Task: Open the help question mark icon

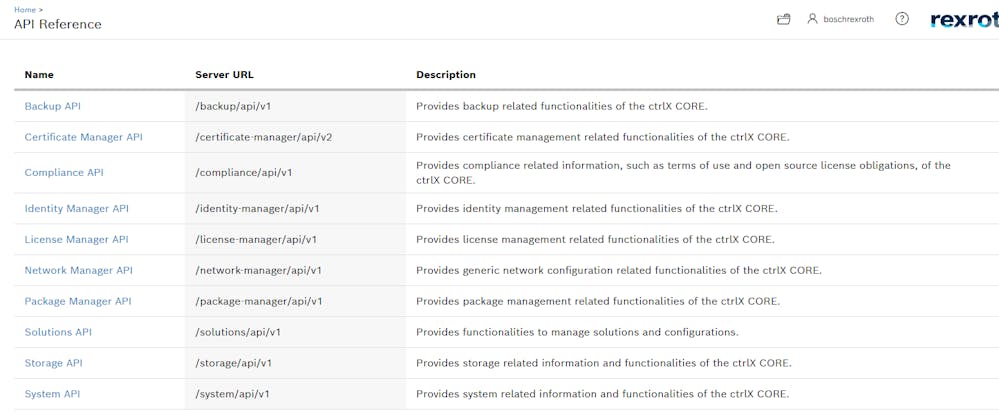Action: [x=902, y=19]
